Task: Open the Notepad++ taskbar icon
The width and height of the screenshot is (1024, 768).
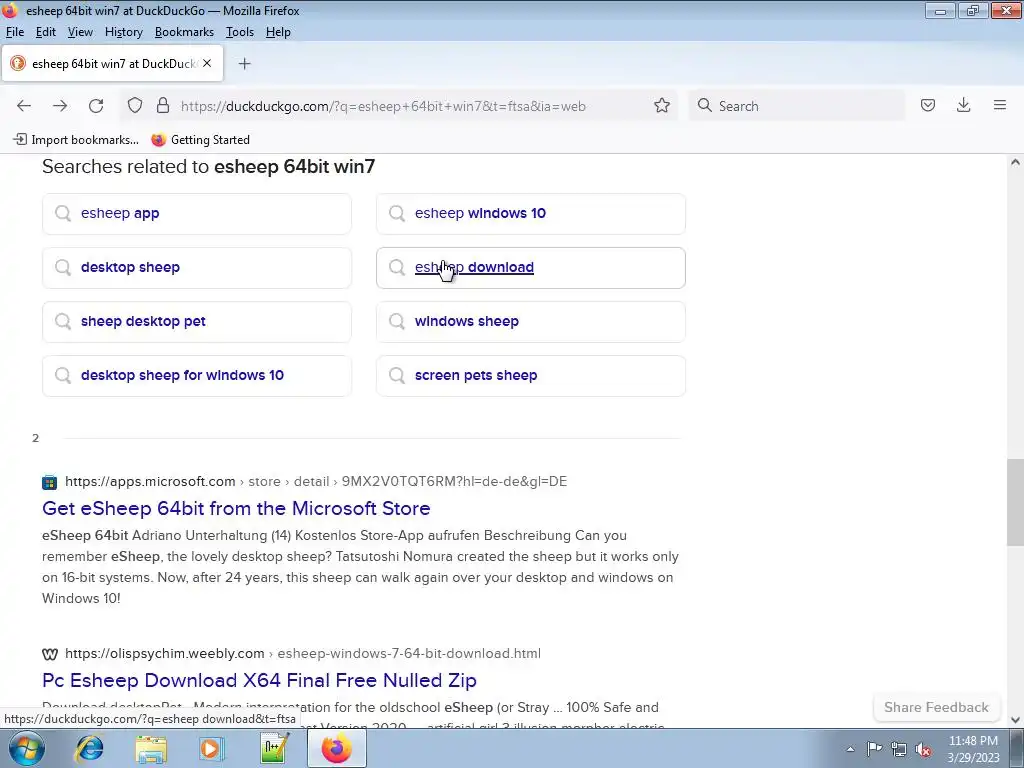Action: point(274,748)
